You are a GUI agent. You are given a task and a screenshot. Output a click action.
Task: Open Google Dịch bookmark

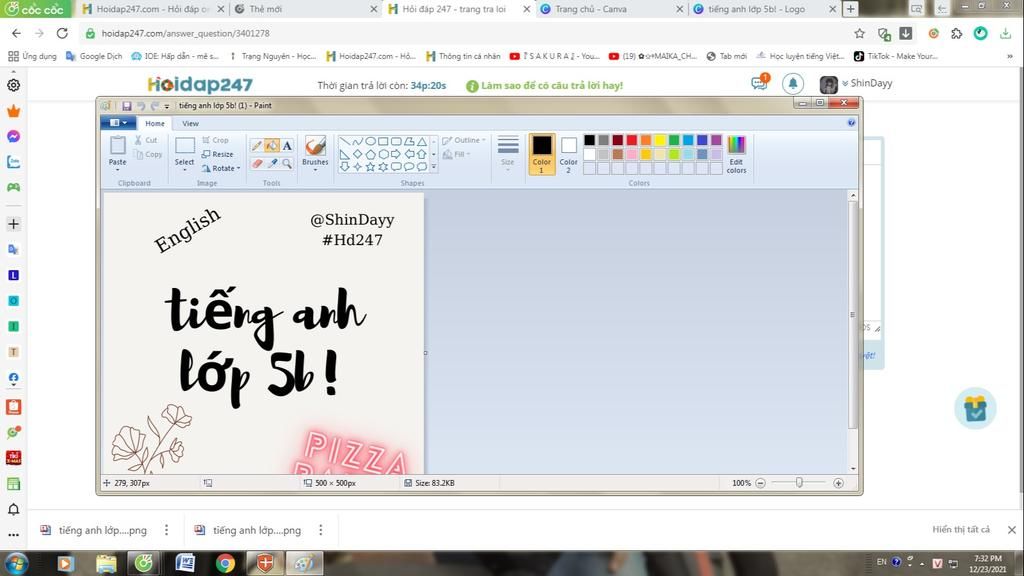click(x=94, y=56)
